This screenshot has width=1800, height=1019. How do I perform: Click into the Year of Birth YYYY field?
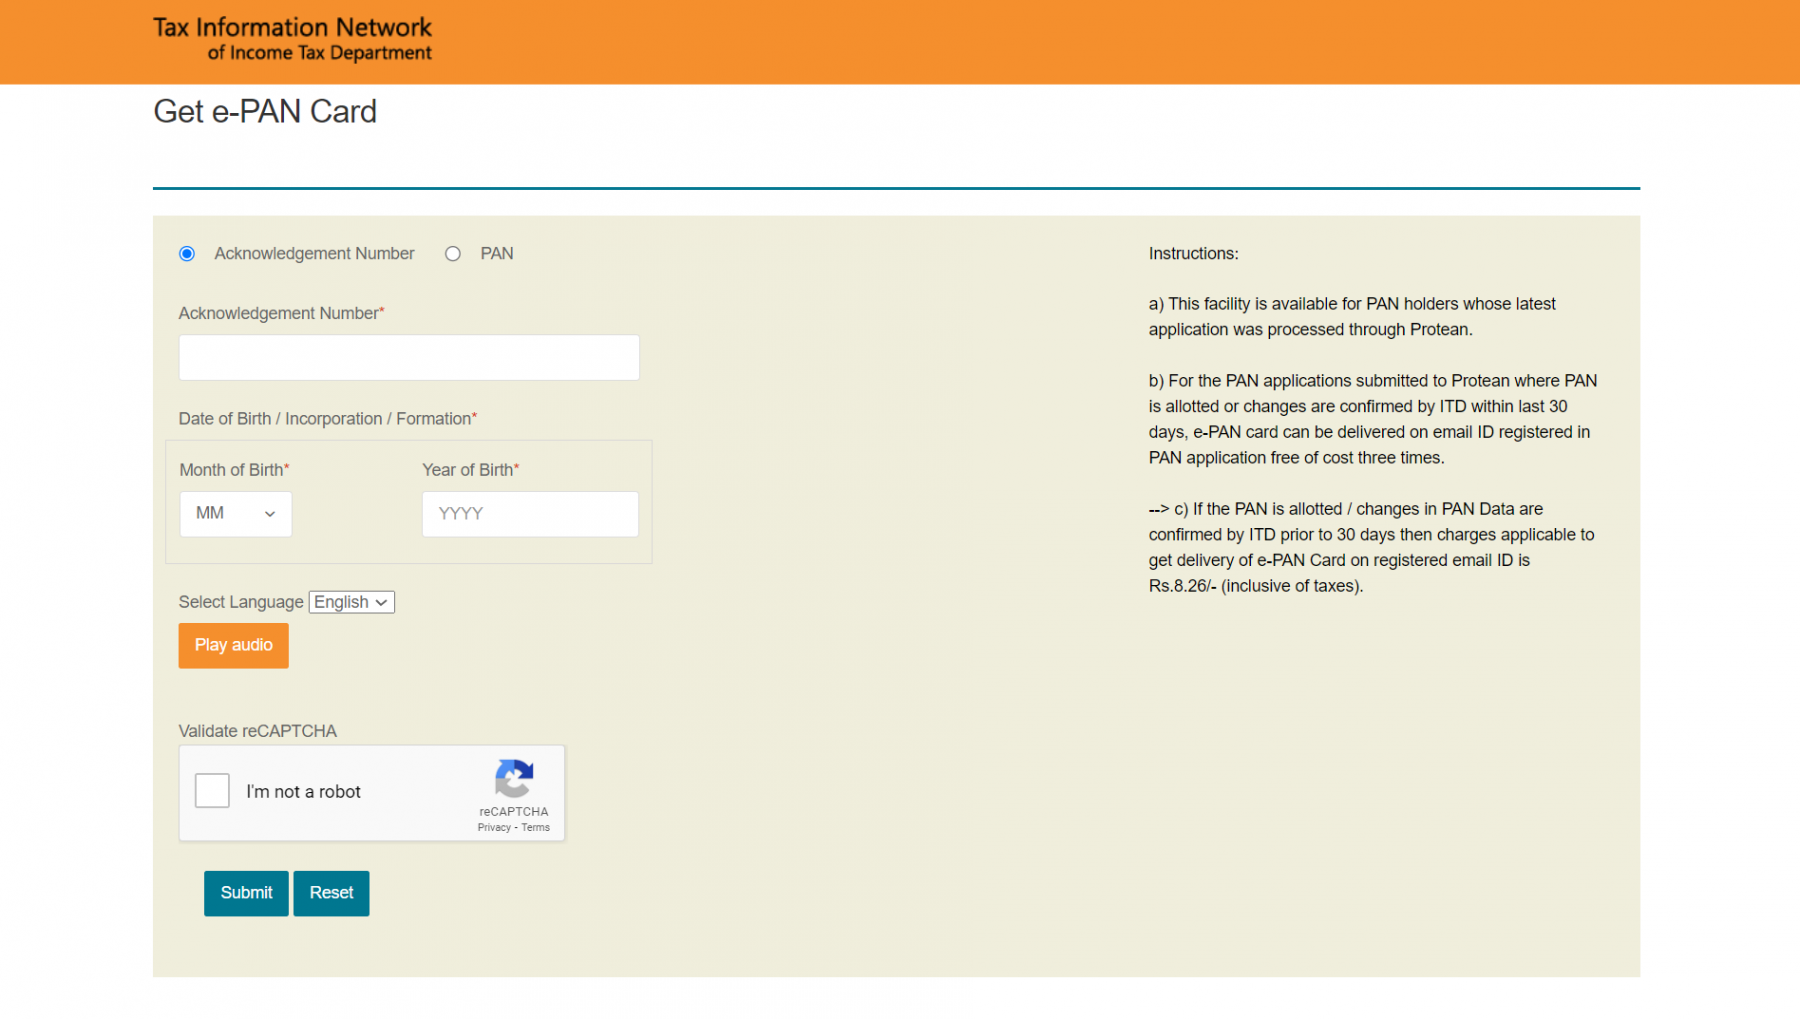pos(529,514)
